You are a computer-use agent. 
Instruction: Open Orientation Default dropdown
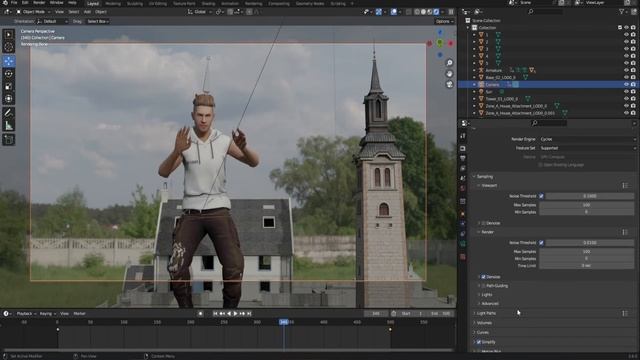pos(52,21)
